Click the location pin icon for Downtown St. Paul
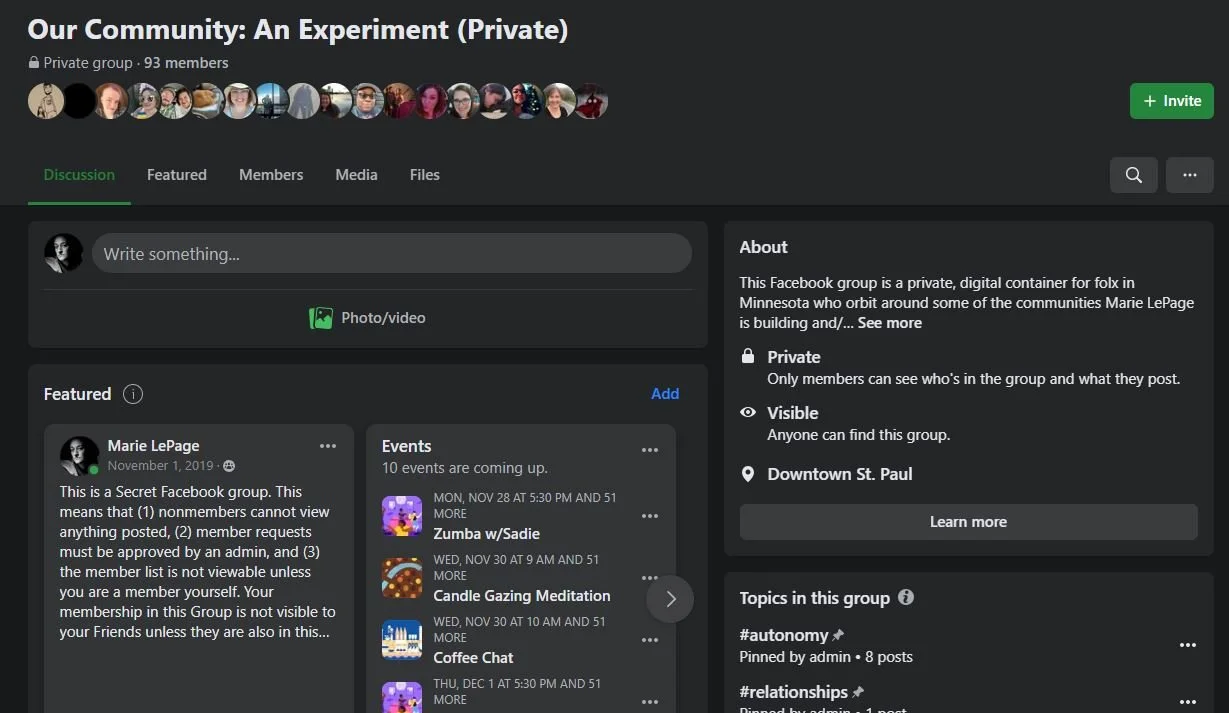This screenshot has height=713, width=1229. click(x=748, y=474)
